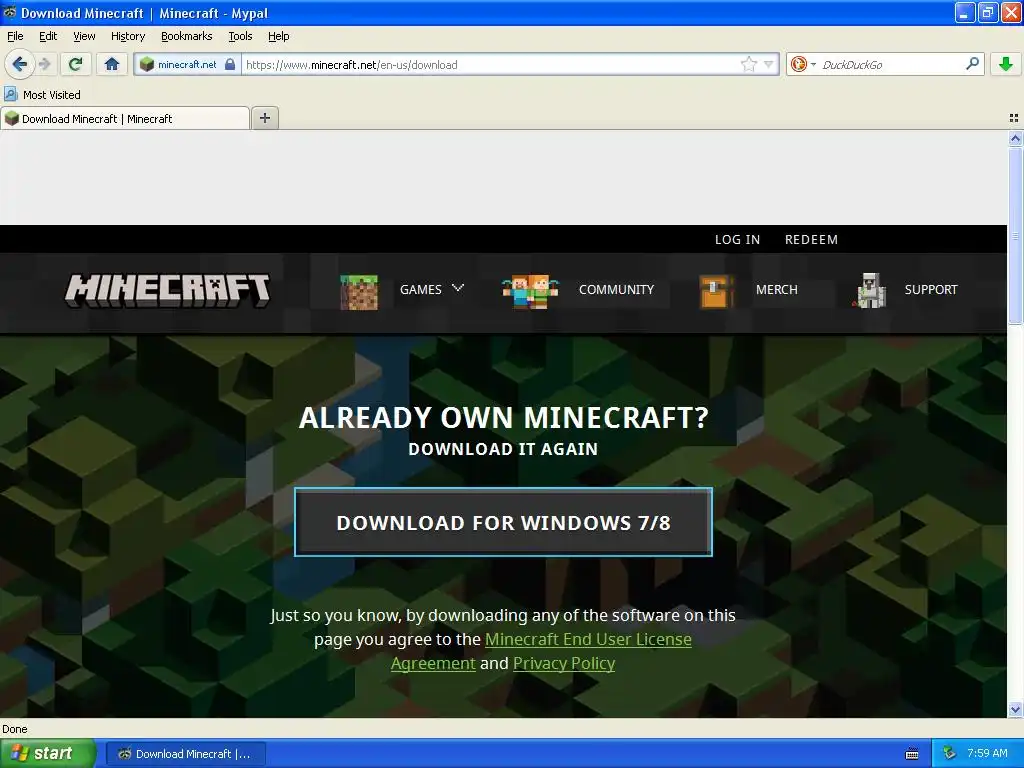The height and width of the screenshot is (768, 1024).
Task: Click the 7:59 AM system clock
Action: [987, 753]
